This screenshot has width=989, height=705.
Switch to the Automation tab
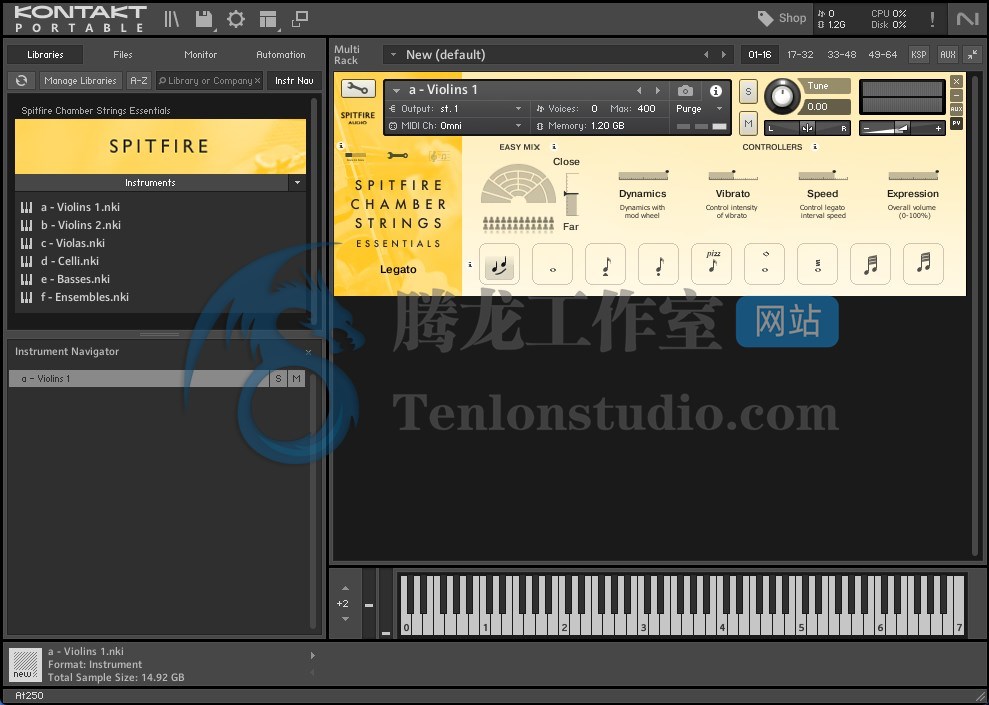point(281,54)
